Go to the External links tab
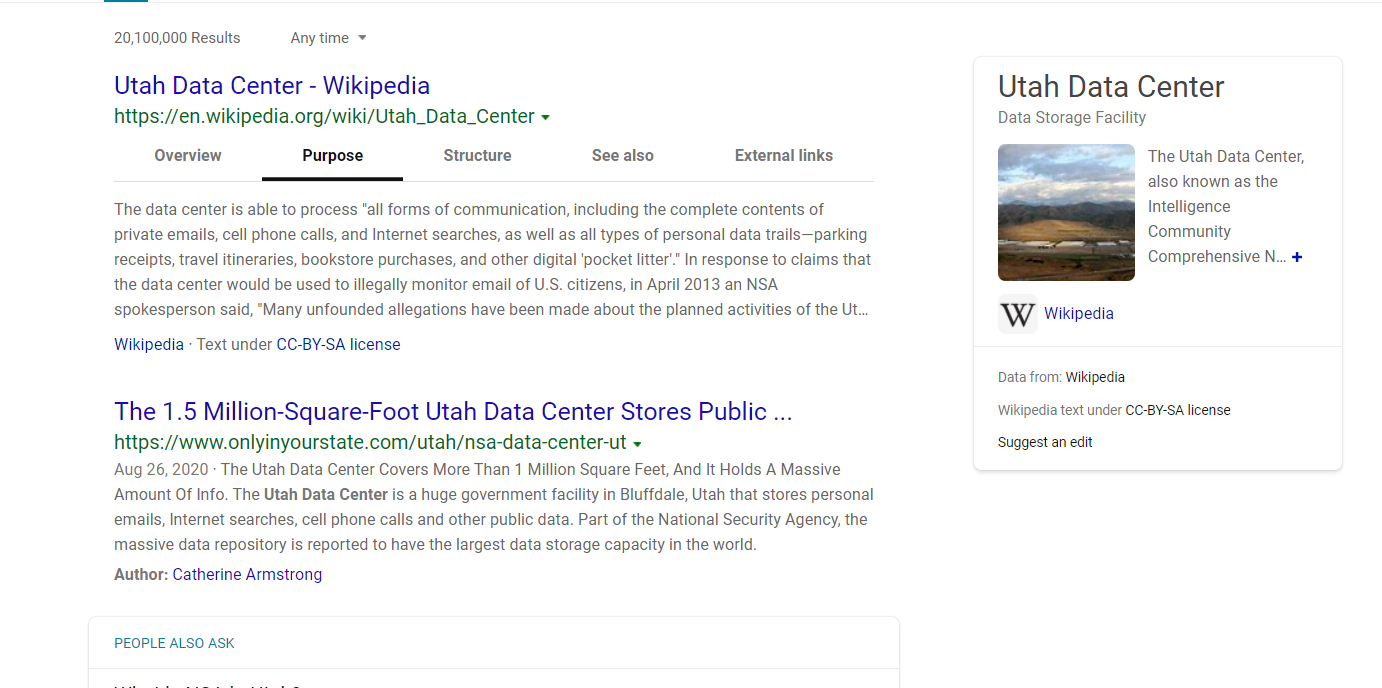 [x=783, y=156]
